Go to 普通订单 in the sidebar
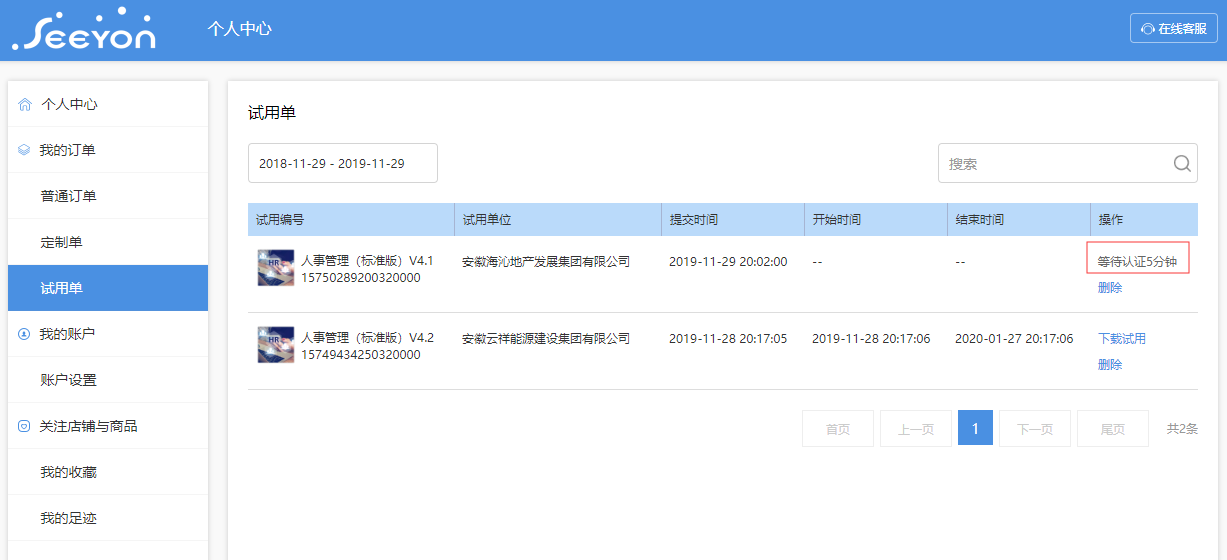Screen dimensions: 1227x560 click(108, 196)
